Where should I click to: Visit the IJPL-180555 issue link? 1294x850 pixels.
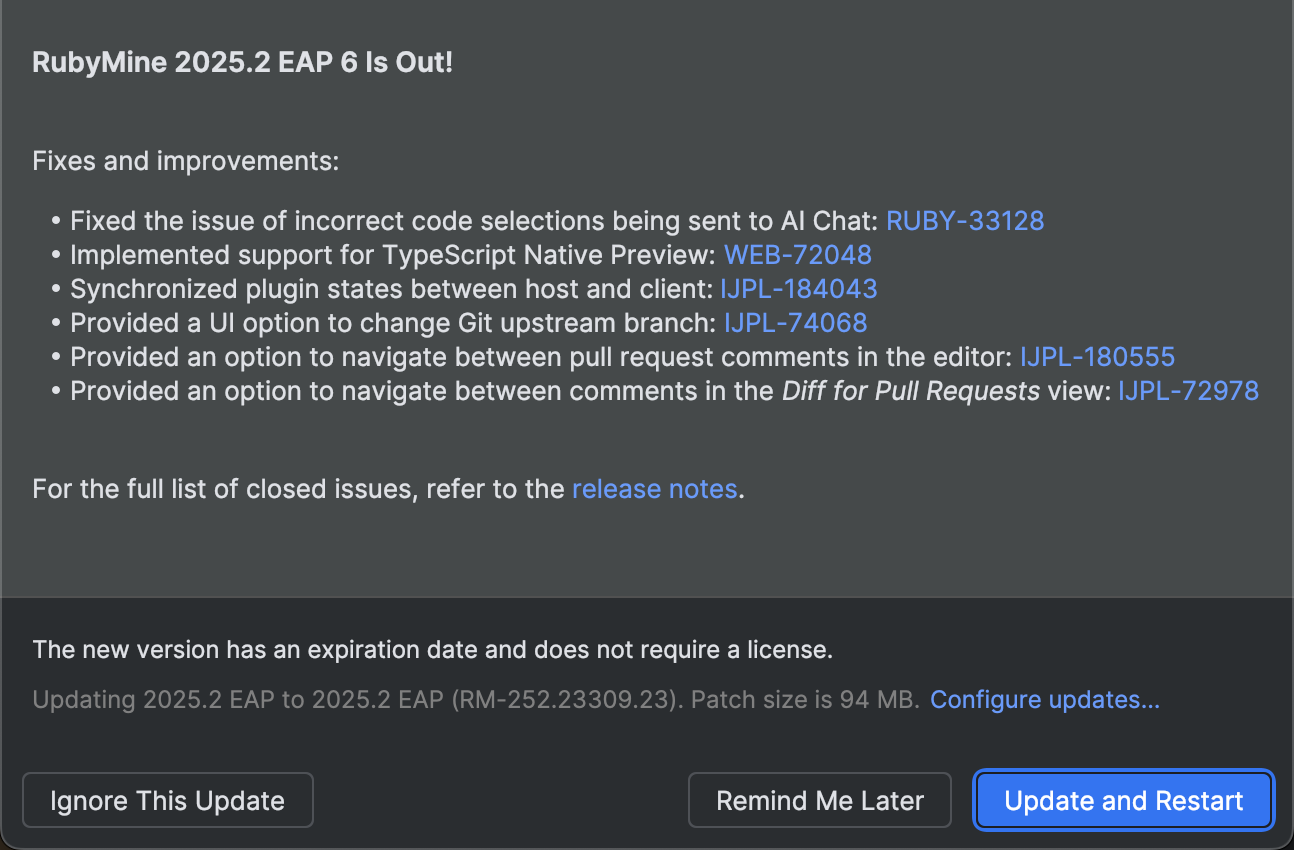(x=1097, y=357)
